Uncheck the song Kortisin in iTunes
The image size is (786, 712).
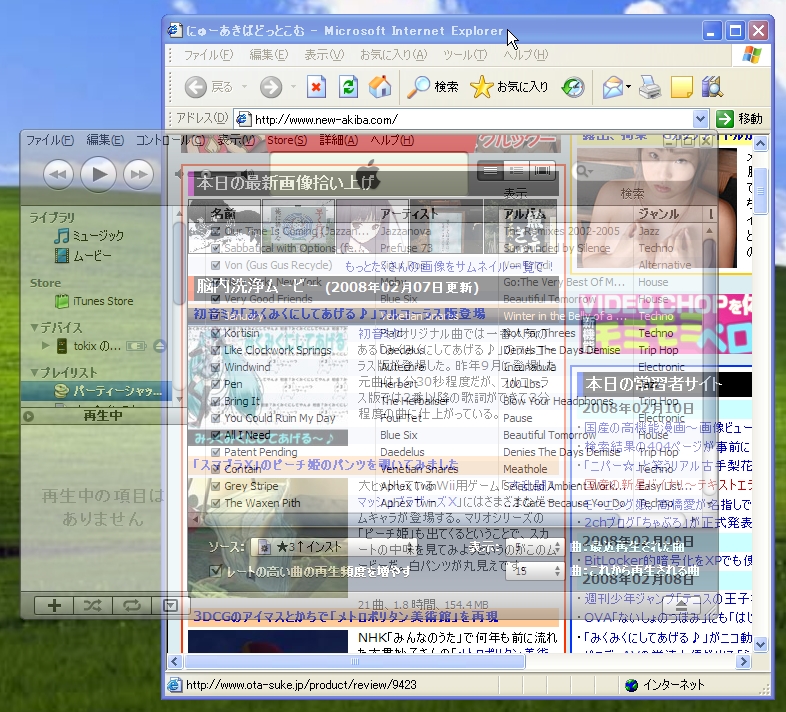[216, 333]
